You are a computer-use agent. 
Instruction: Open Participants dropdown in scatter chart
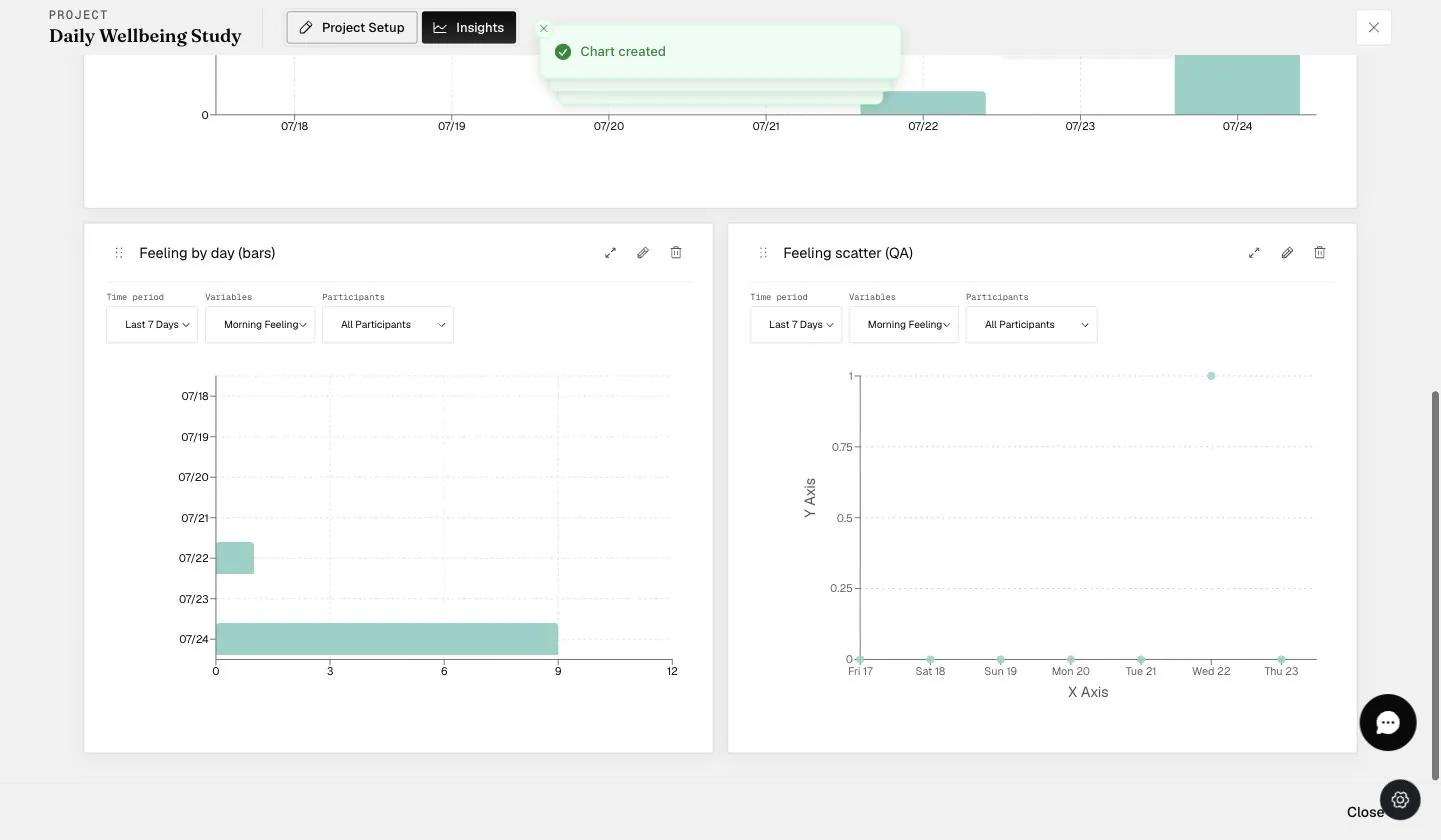[x=1032, y=325]
